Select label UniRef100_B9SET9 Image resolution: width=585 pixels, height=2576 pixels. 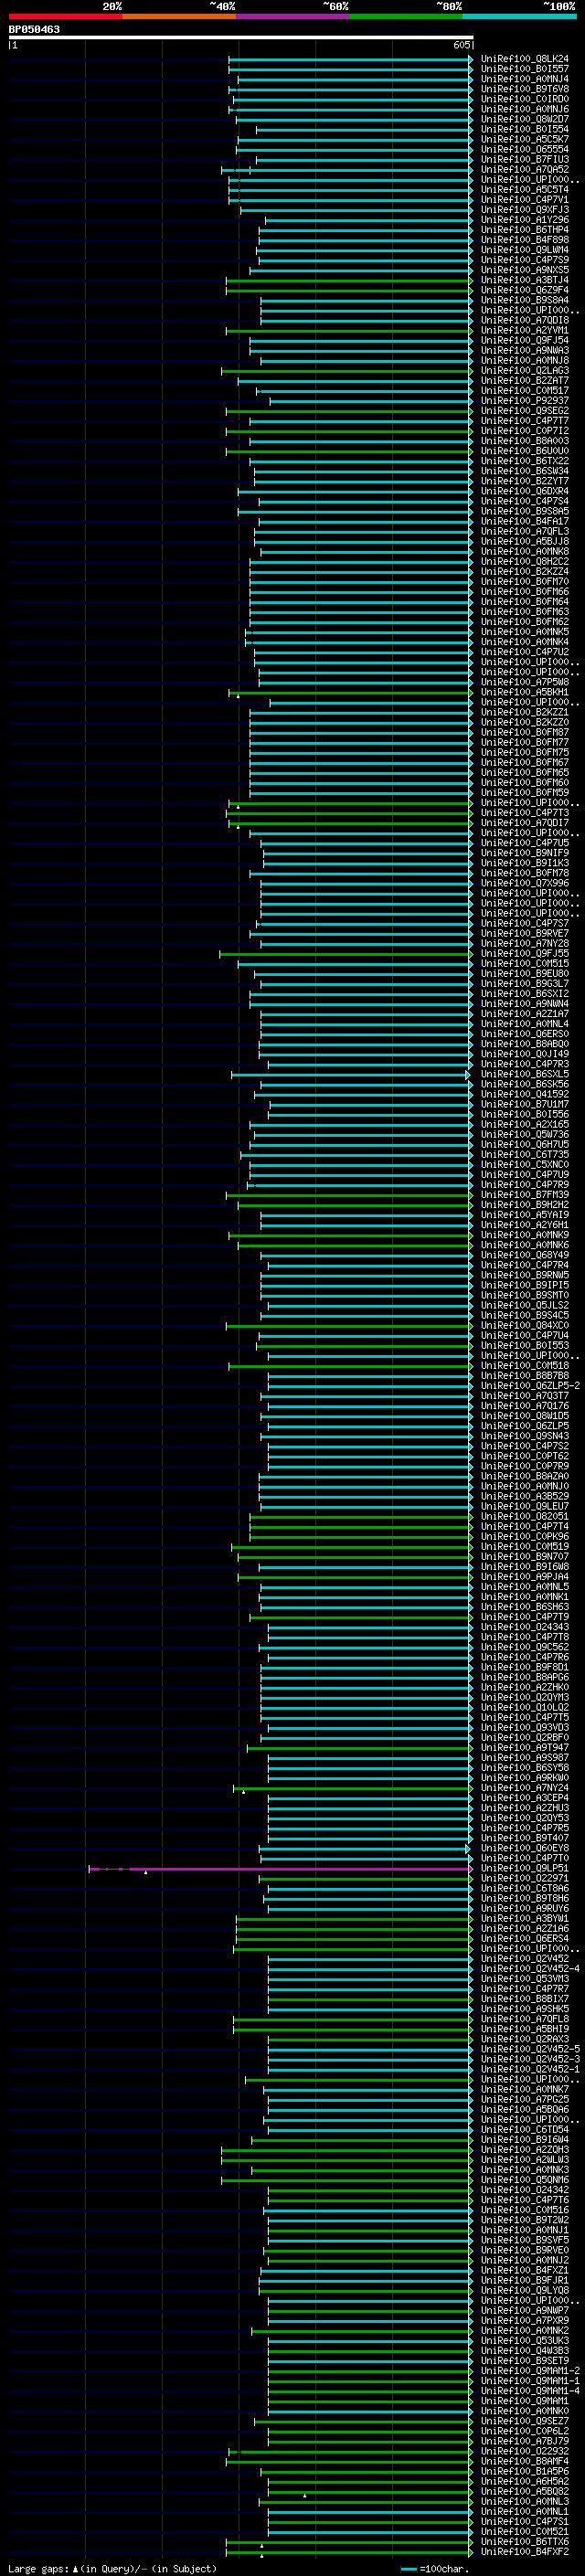(x=525, y=2361)
